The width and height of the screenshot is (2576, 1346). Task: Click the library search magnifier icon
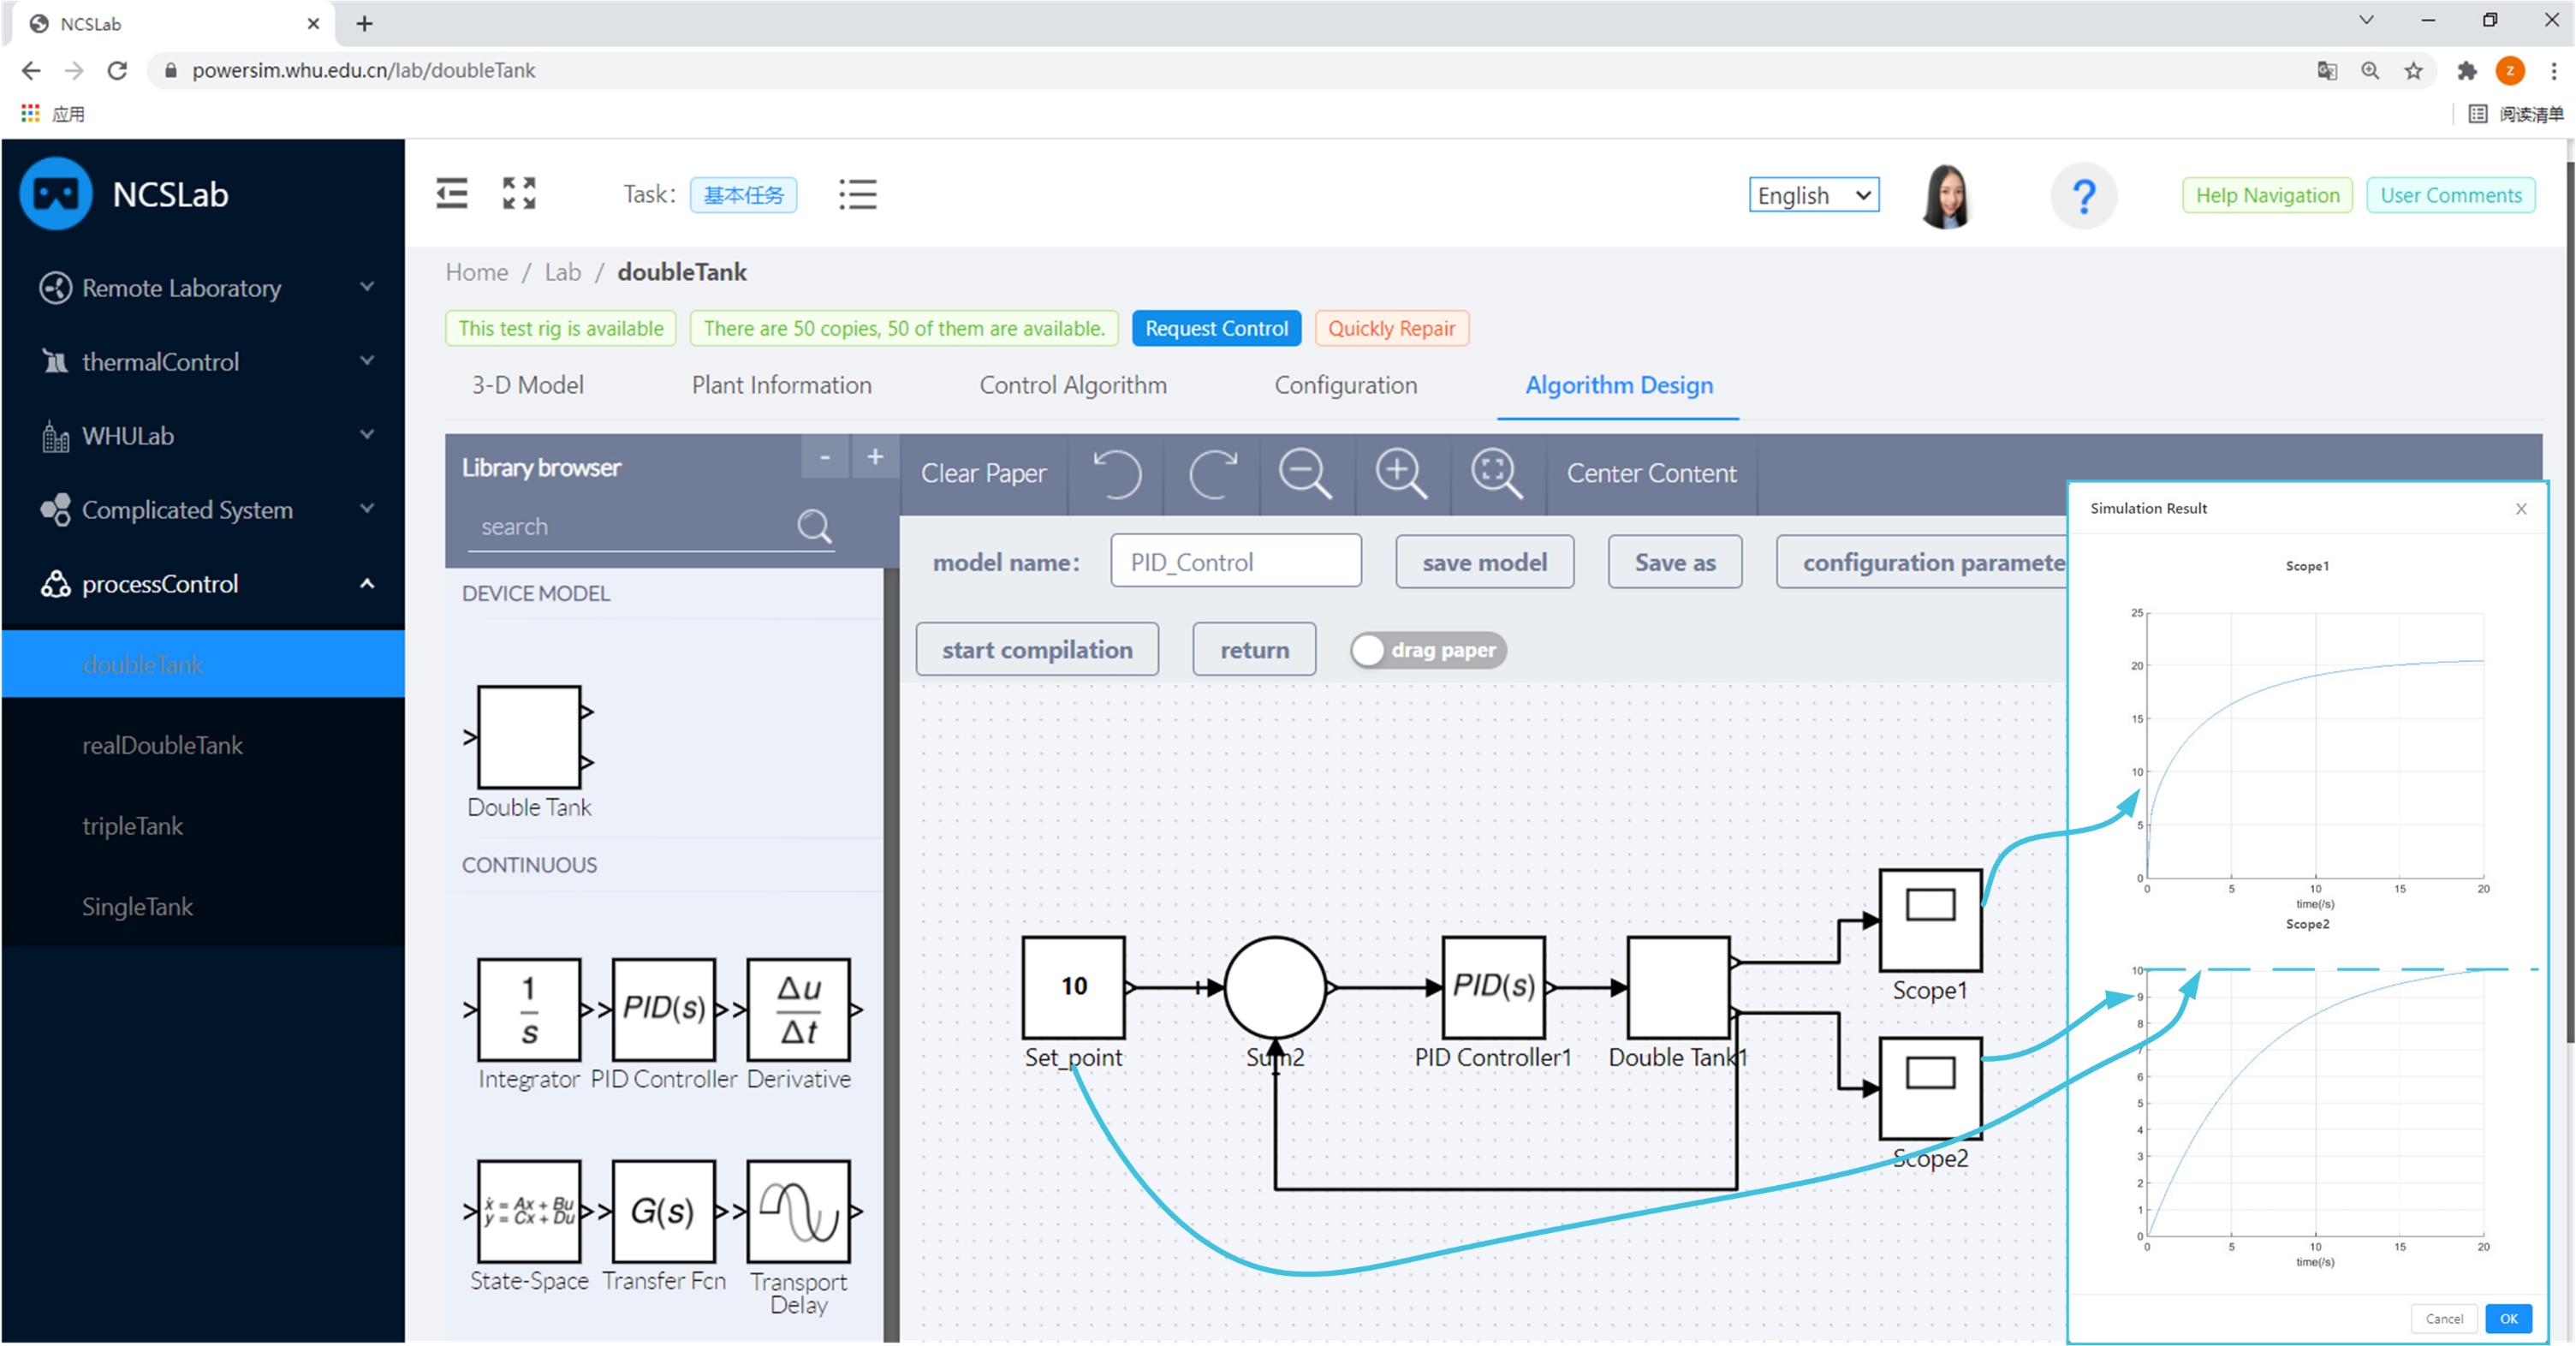[x=814, y=526]
